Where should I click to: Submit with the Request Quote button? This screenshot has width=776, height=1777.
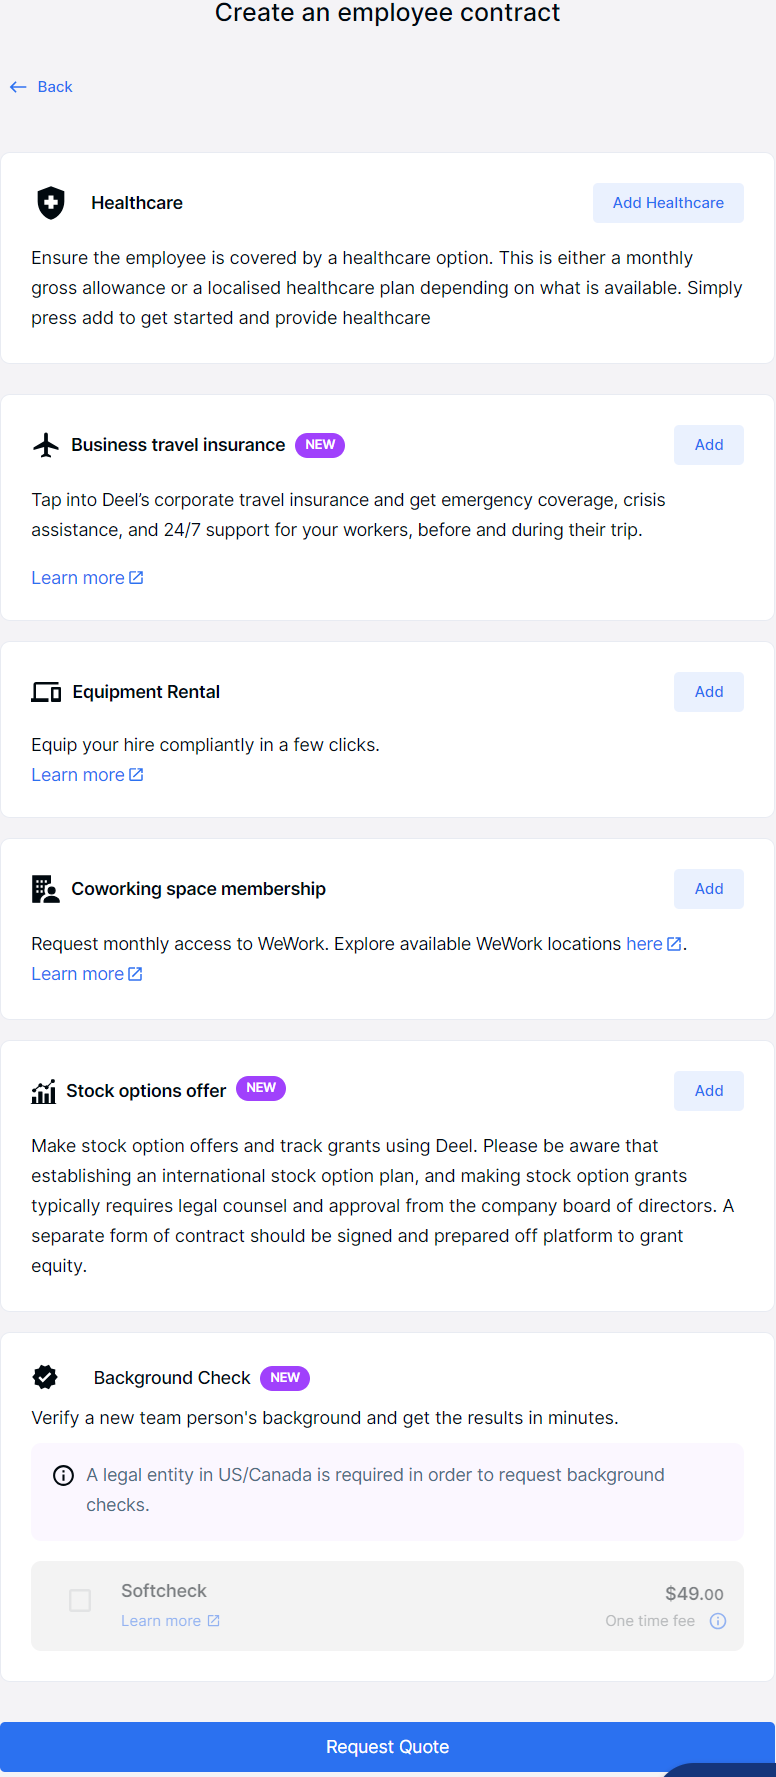(x=388, y=1747)
